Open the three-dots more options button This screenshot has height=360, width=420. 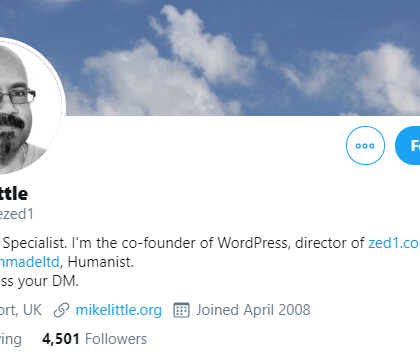(x=365, y=145)
